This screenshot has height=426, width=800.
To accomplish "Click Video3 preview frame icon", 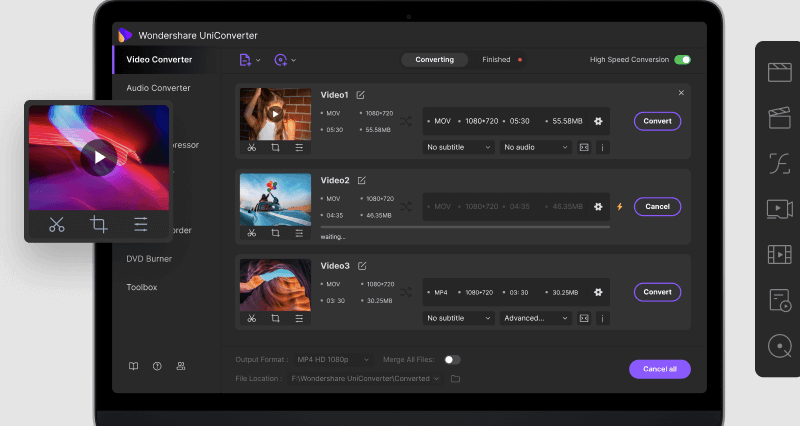I will 584,318.
